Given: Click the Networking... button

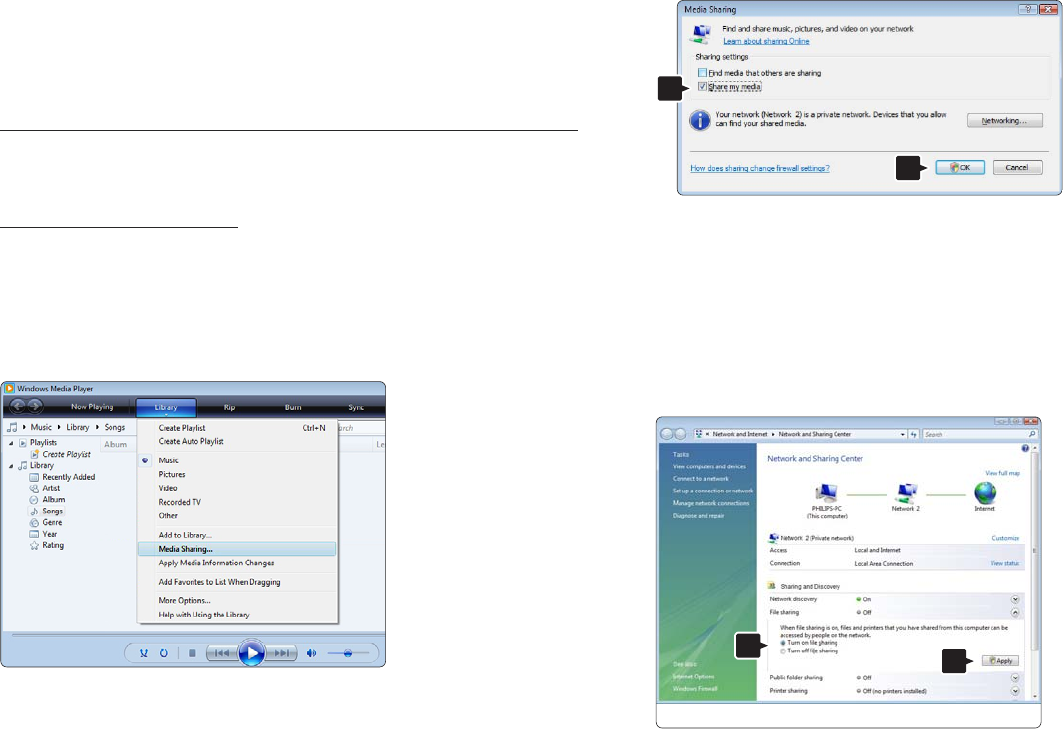Looking at the screenshot, I should [1004, 121].
